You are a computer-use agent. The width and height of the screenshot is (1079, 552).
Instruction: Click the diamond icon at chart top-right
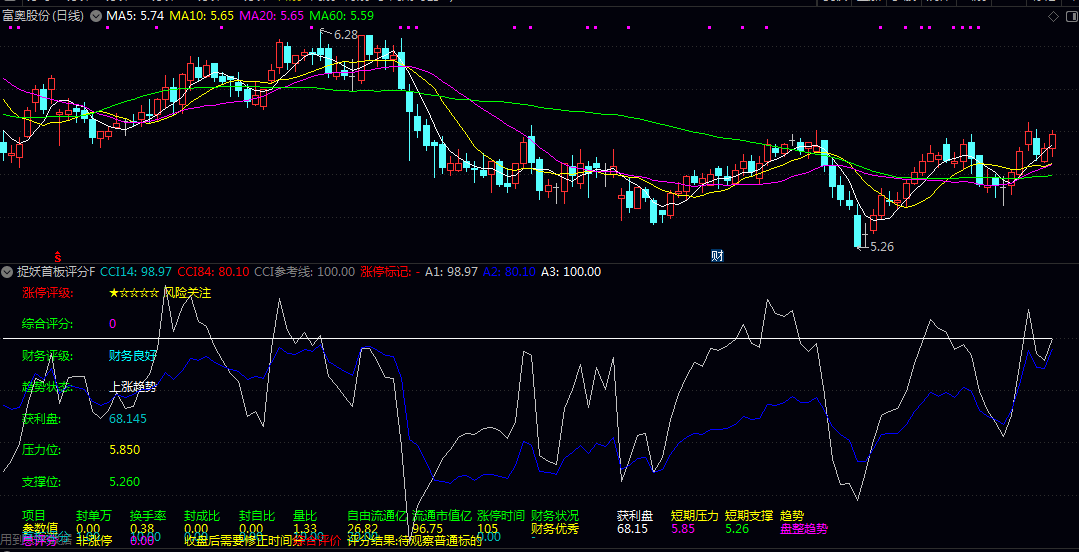1052,16
